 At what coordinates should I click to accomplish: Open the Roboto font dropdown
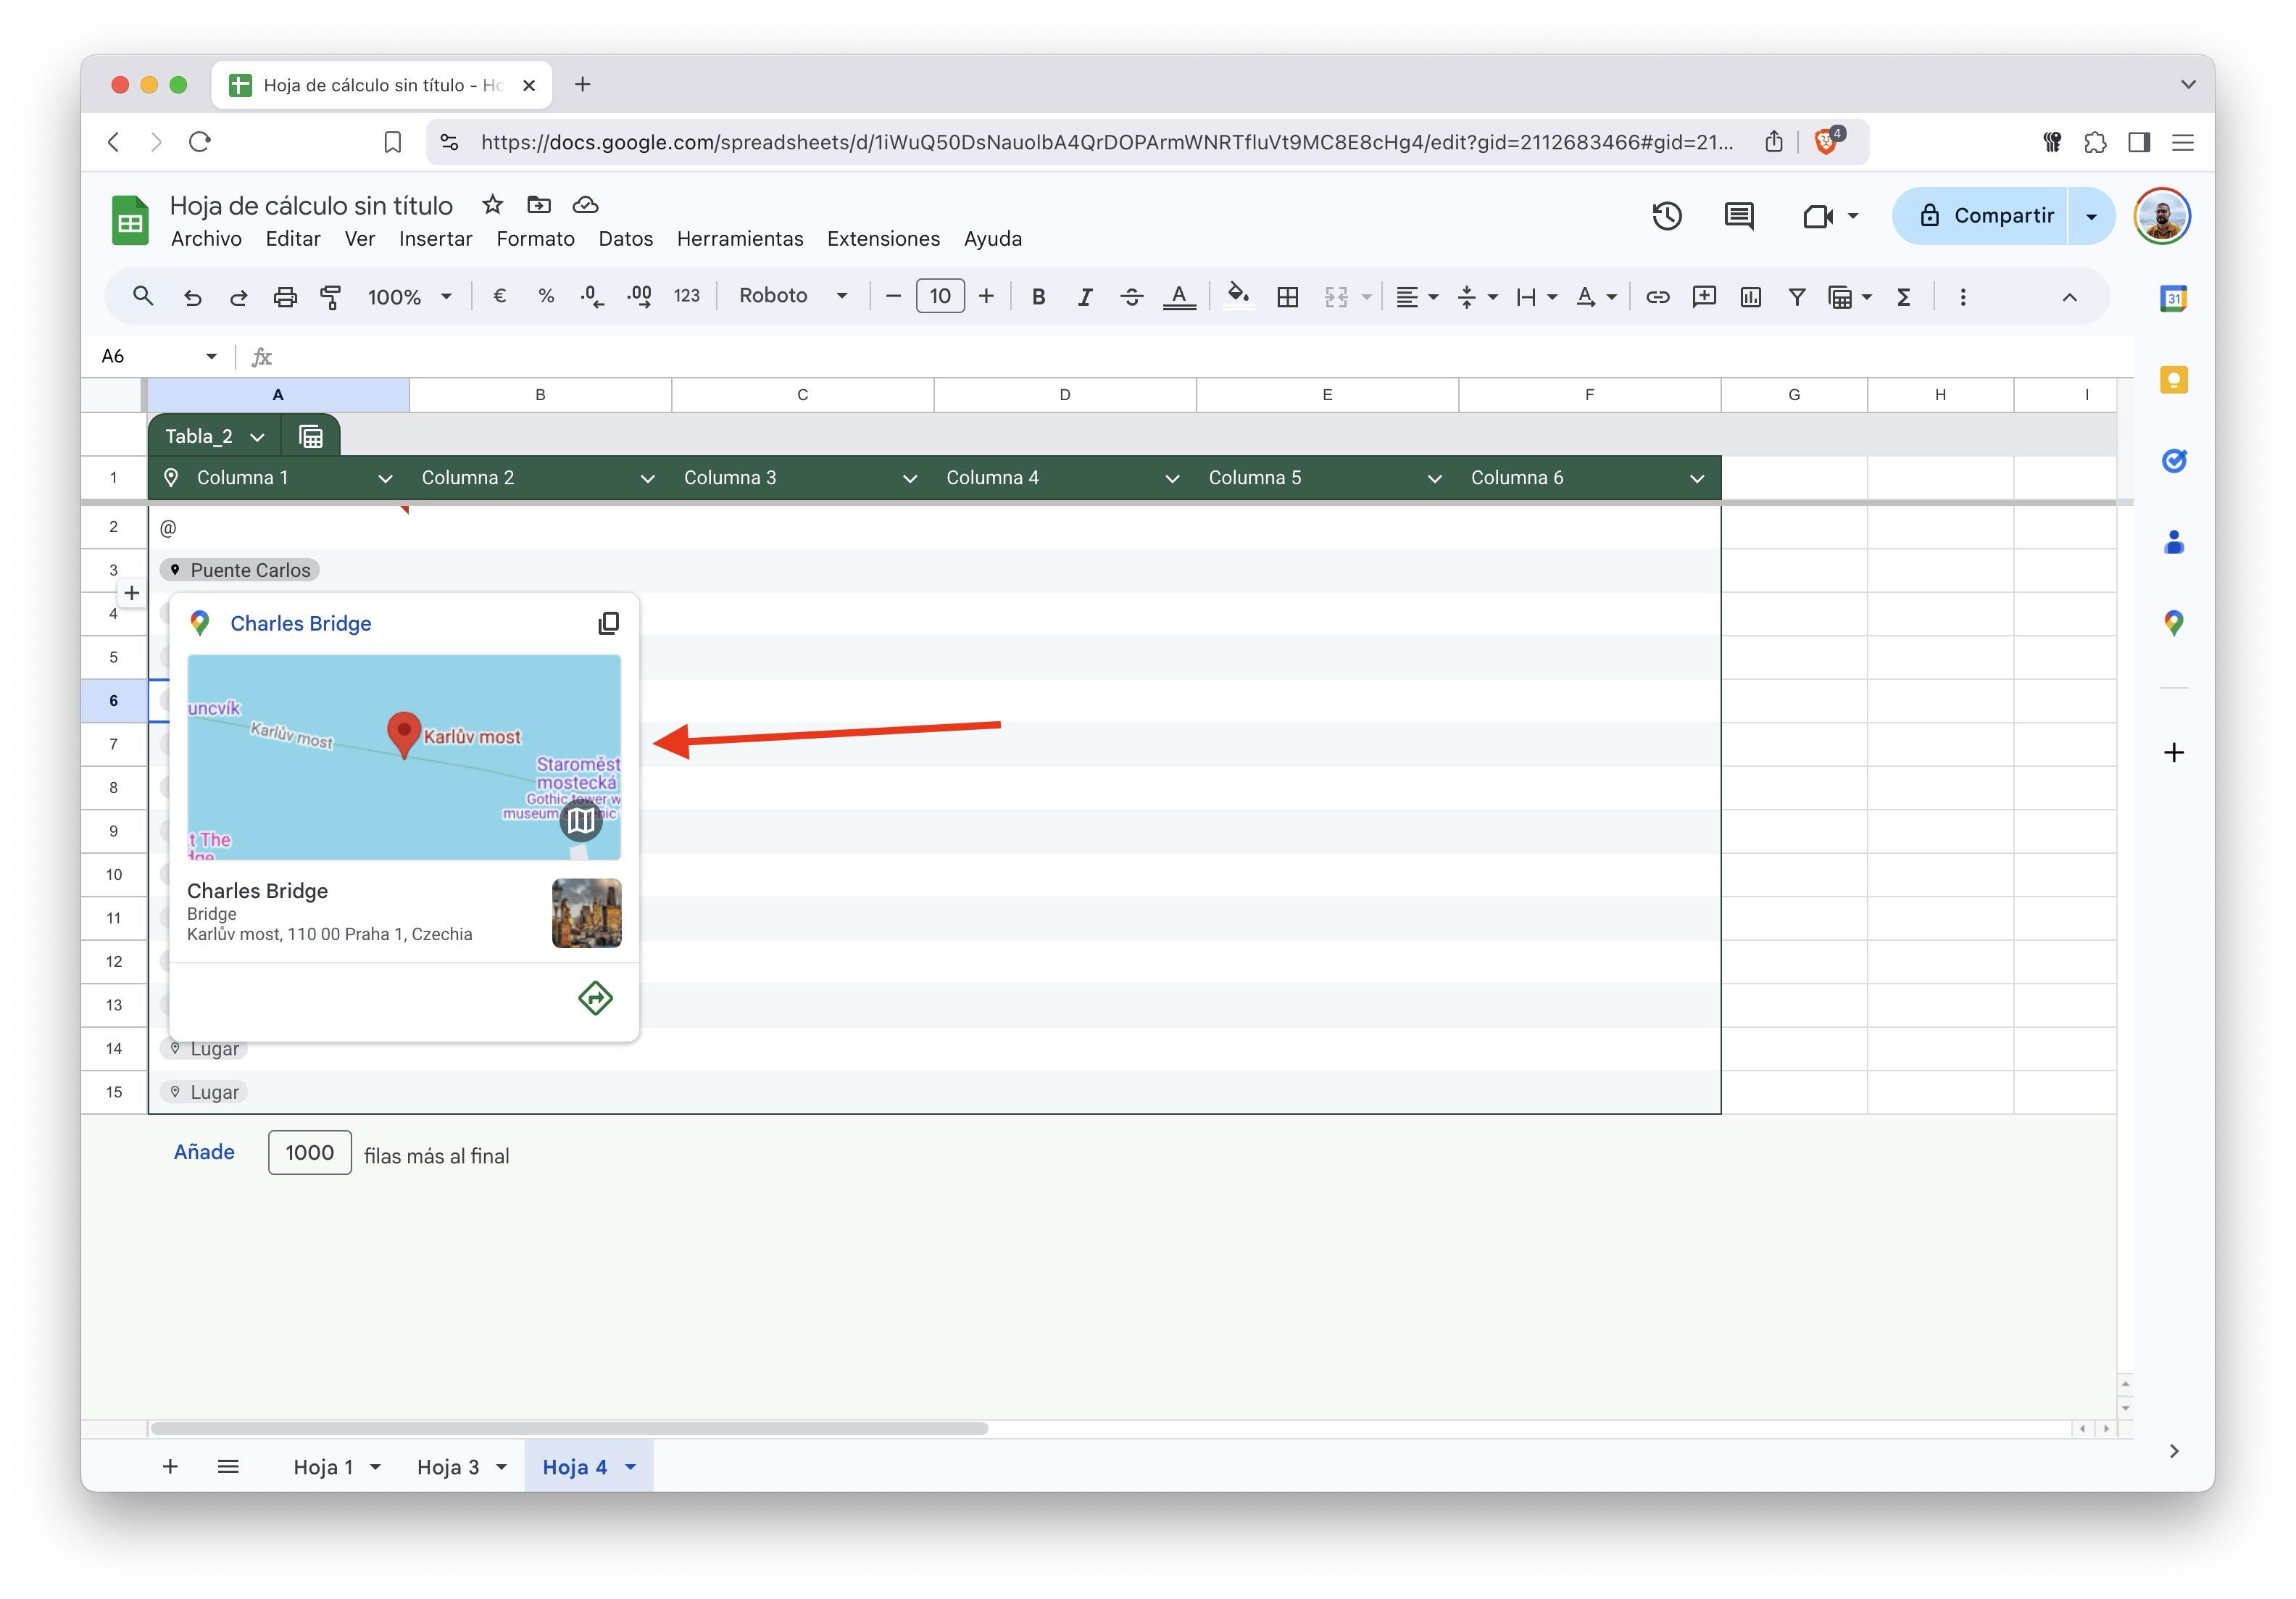tap(793, 296)
